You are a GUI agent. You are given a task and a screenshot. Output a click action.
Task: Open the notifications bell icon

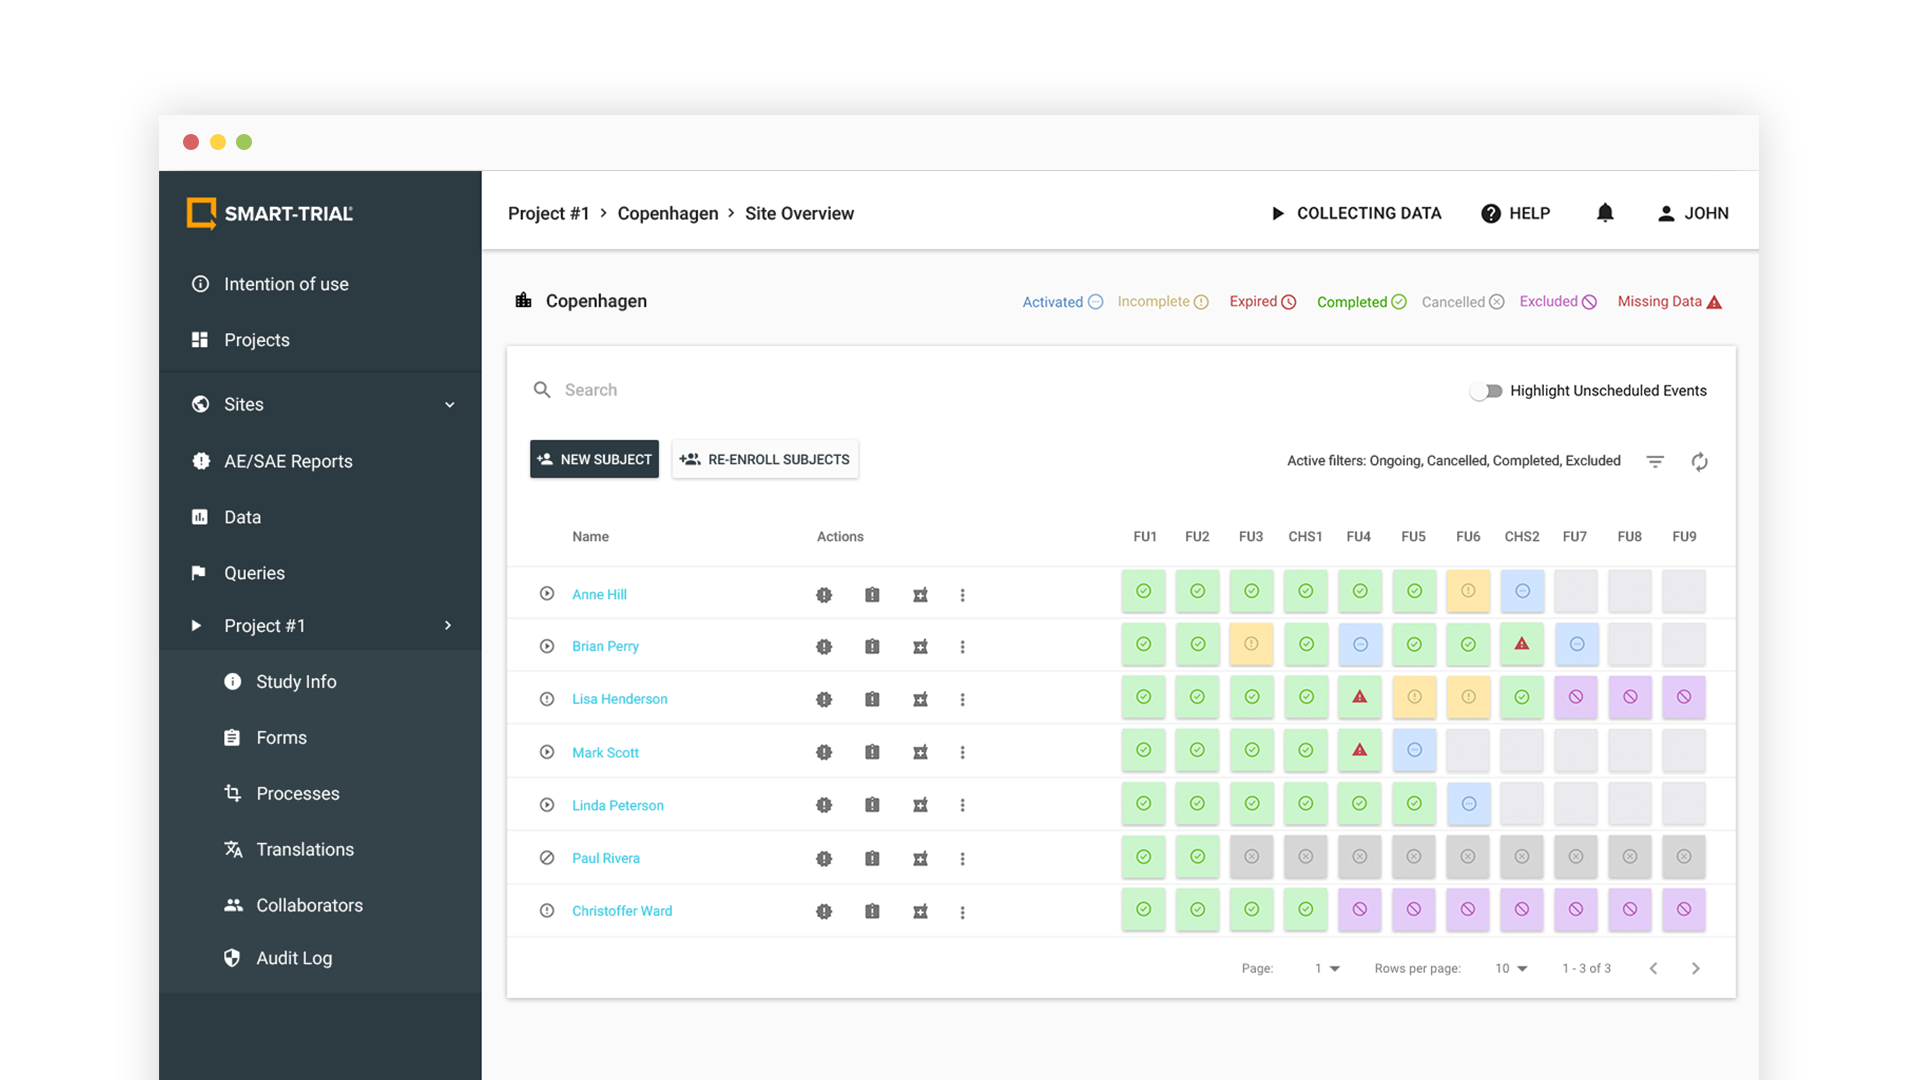[1605, 213]
